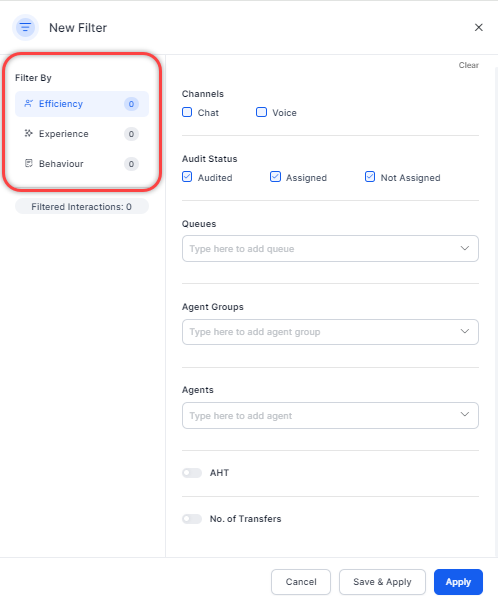
Task: Turn on No. of Transfers toggle
Action: pyautogui.click(x=192, y=519)
